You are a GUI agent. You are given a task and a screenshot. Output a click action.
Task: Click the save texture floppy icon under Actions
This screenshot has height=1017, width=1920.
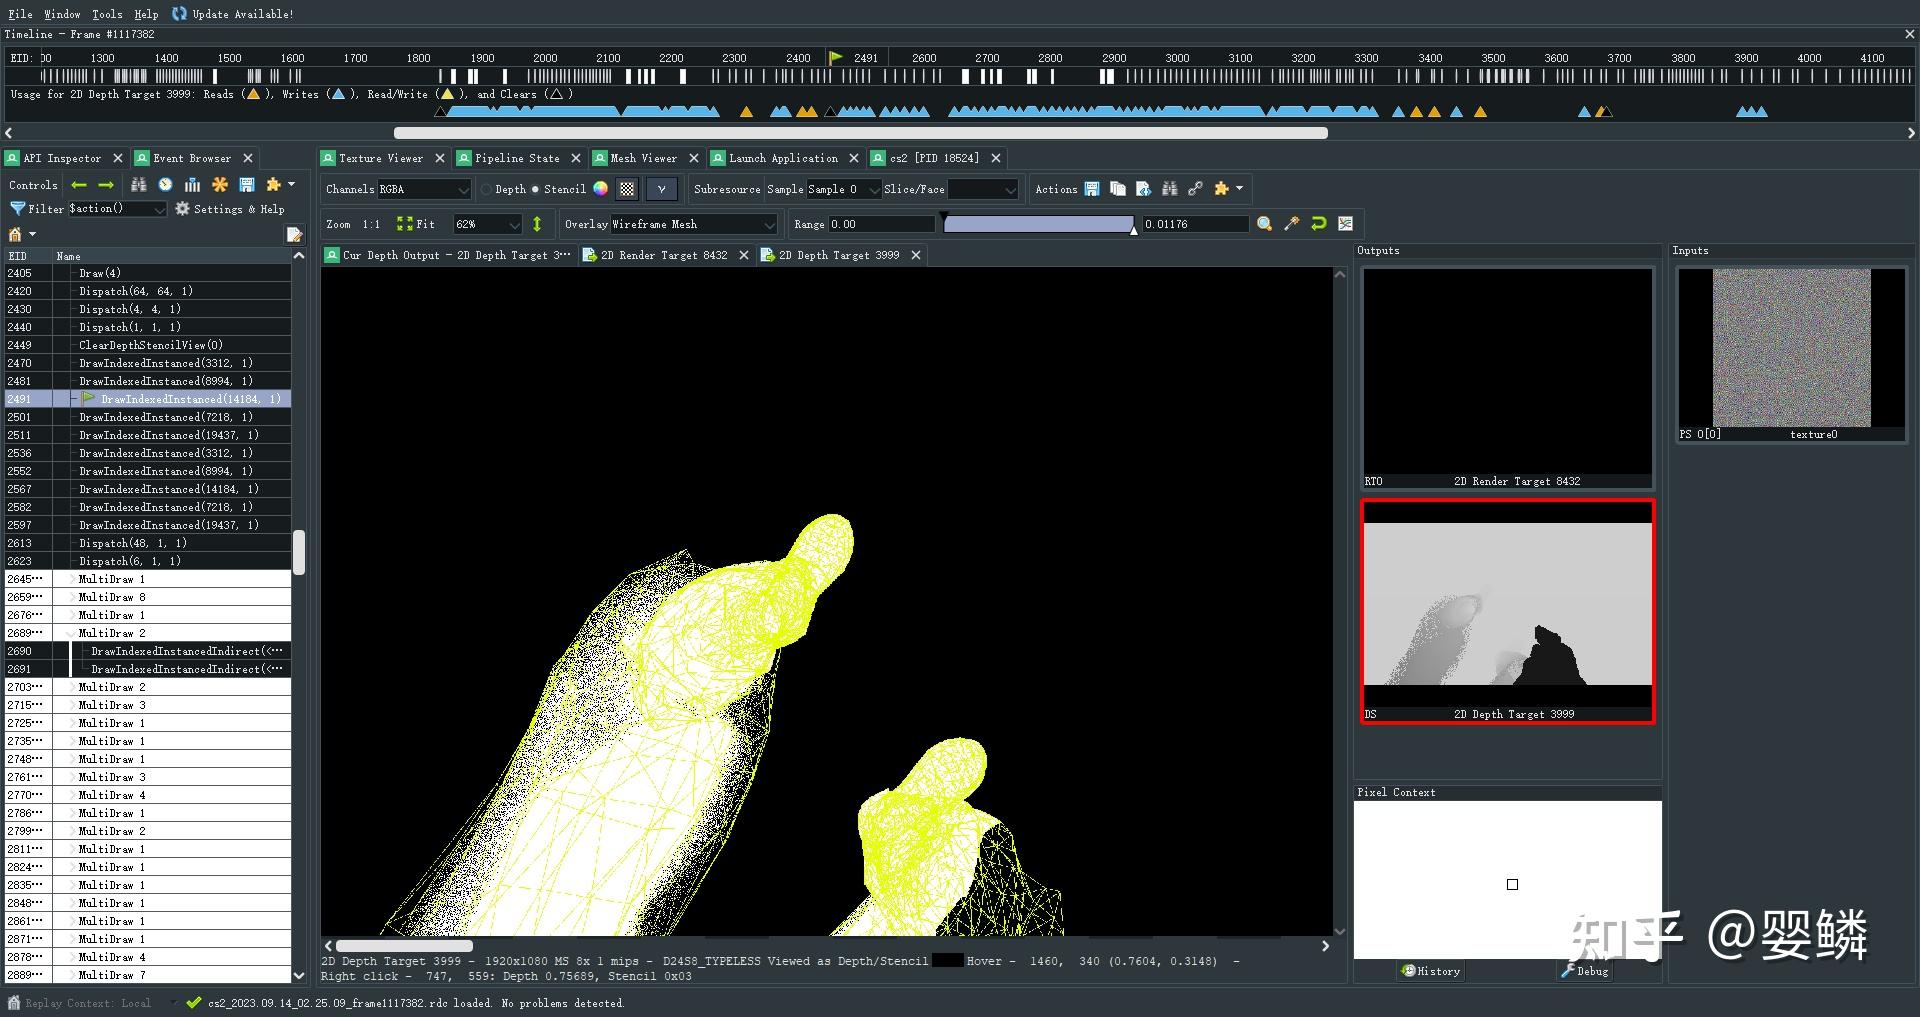pyautogui.click(x=1092, y=189)
